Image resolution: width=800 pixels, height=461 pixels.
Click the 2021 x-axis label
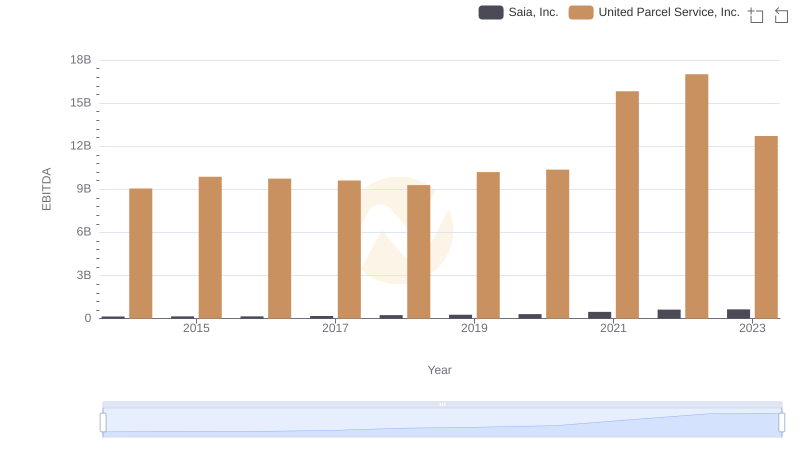coord(613,328)
